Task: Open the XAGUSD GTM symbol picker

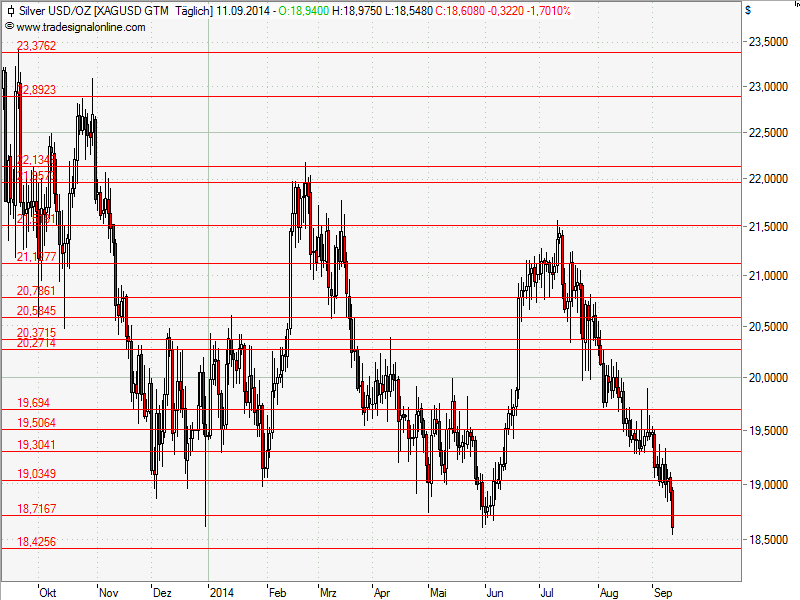Action: point(132,11)
